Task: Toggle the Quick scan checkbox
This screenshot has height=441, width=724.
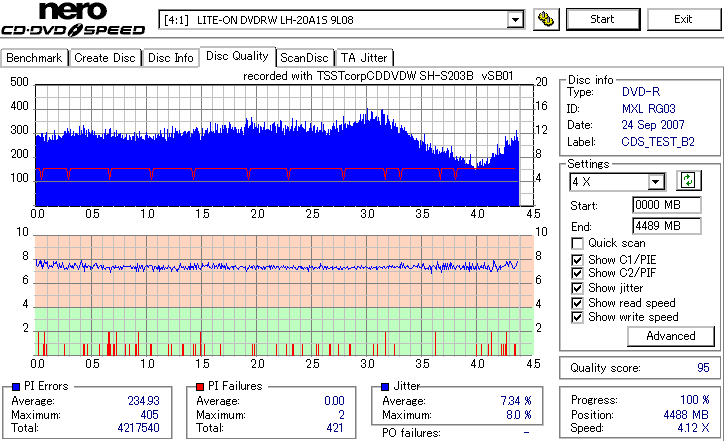Action: (x=577, y=243)
